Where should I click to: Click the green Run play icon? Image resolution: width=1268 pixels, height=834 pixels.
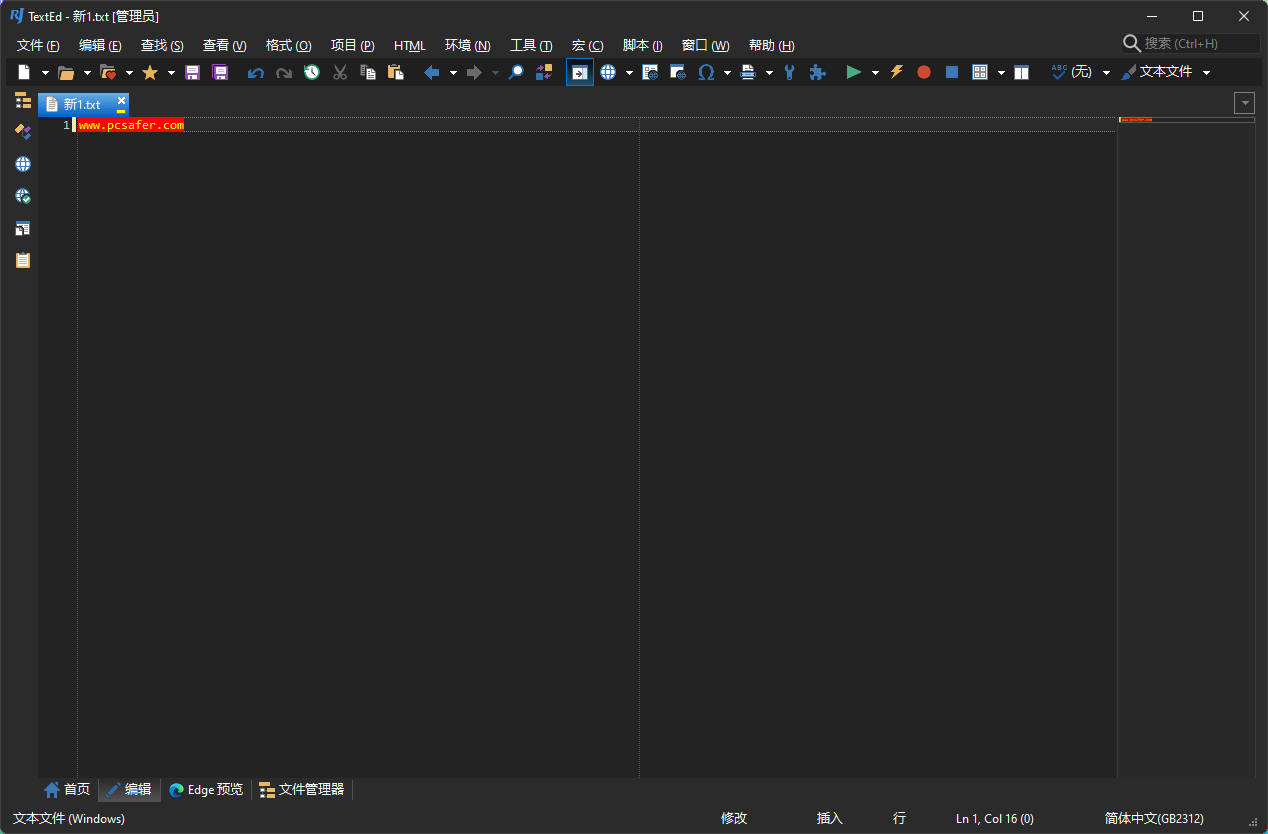(x=853, y=72)
